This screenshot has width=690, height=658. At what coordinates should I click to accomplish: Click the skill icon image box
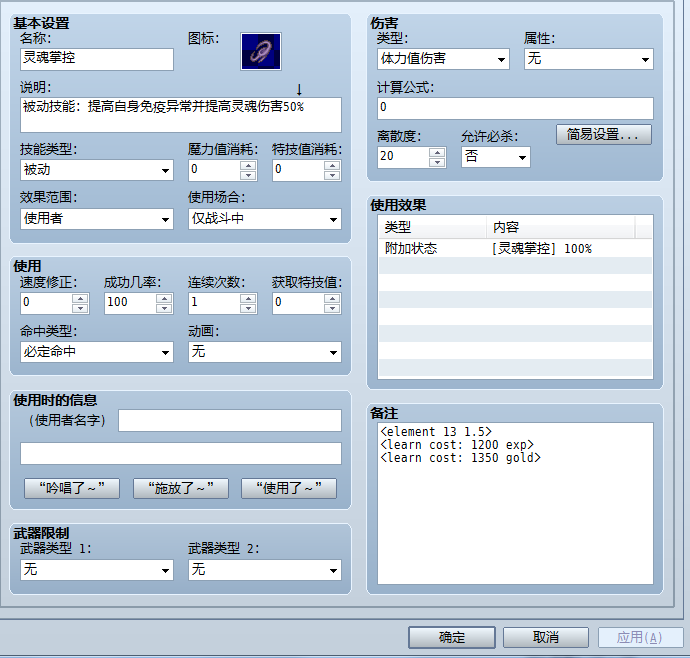click(261, 51)
